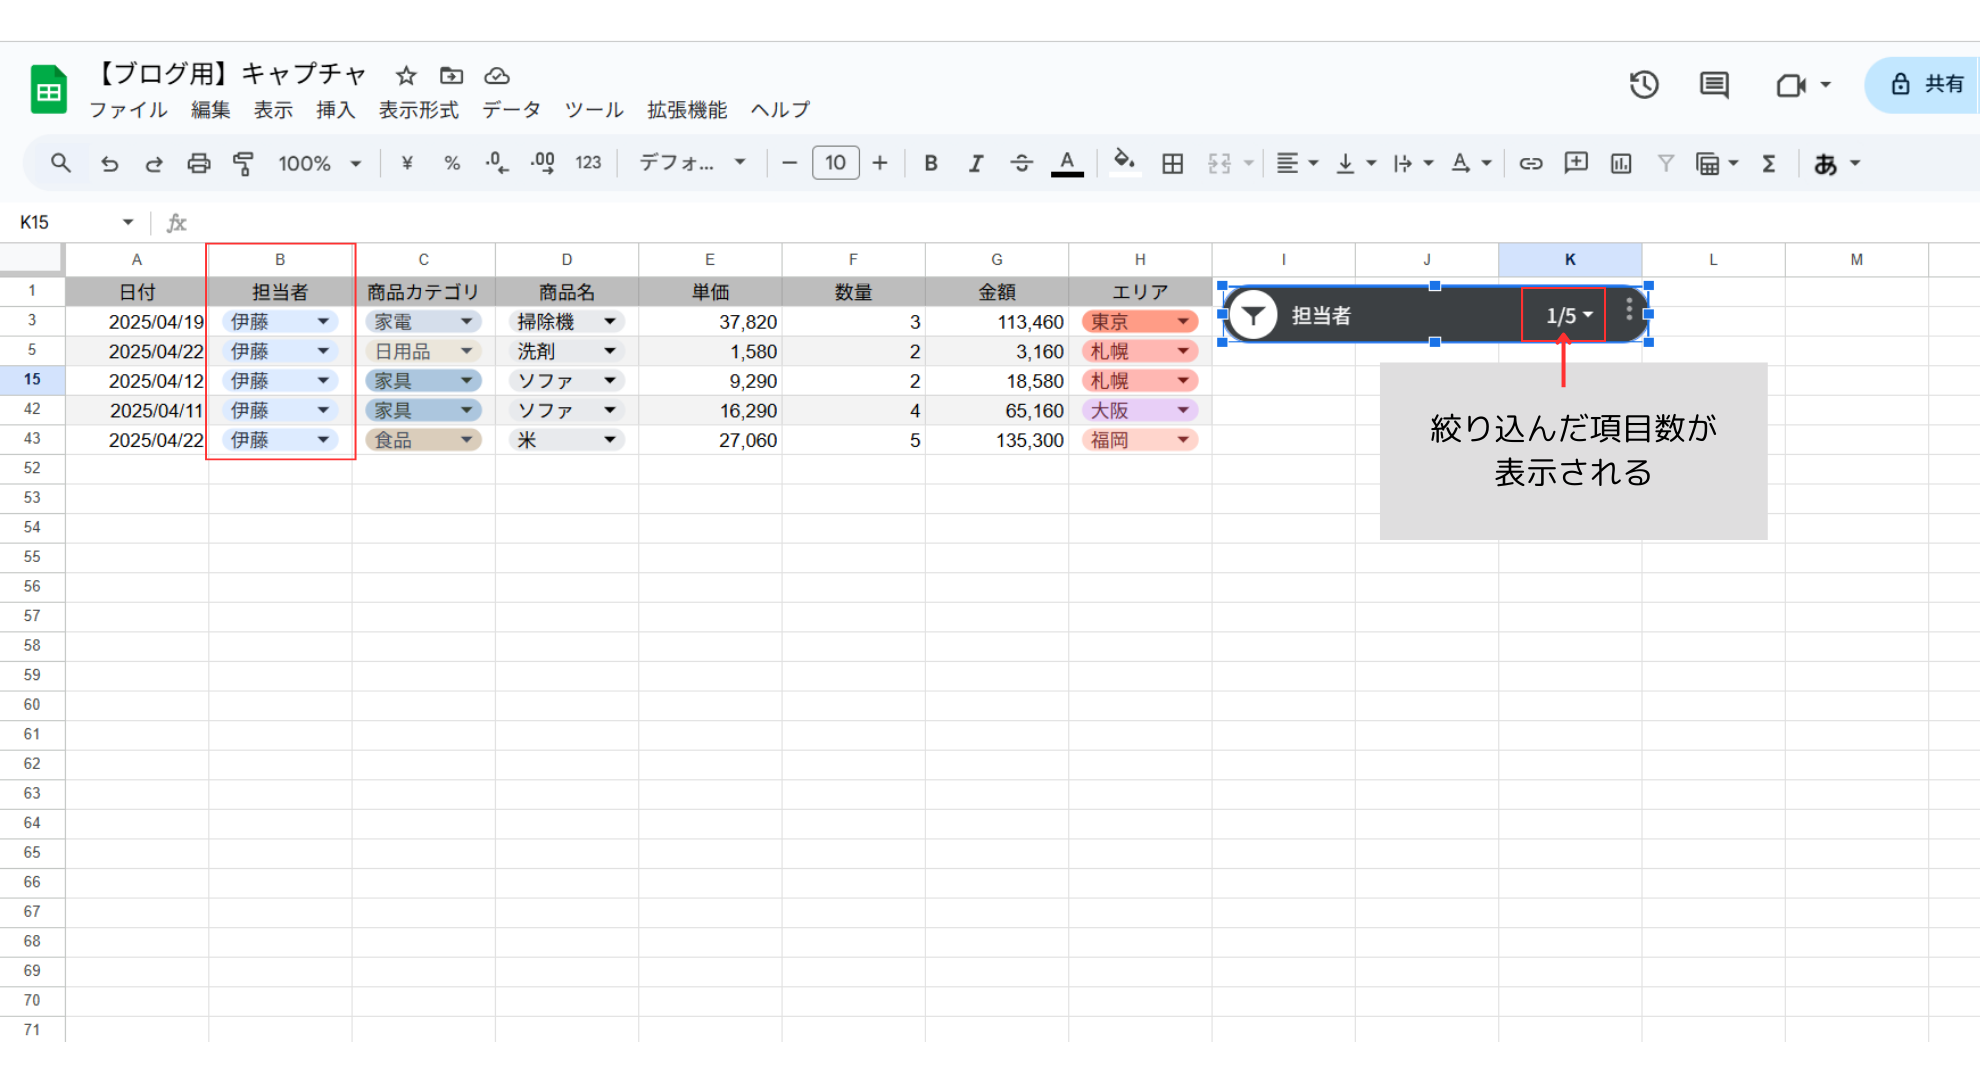
Task: Expand the slicer 1/5 filter dropdown
Action: 1569,316
